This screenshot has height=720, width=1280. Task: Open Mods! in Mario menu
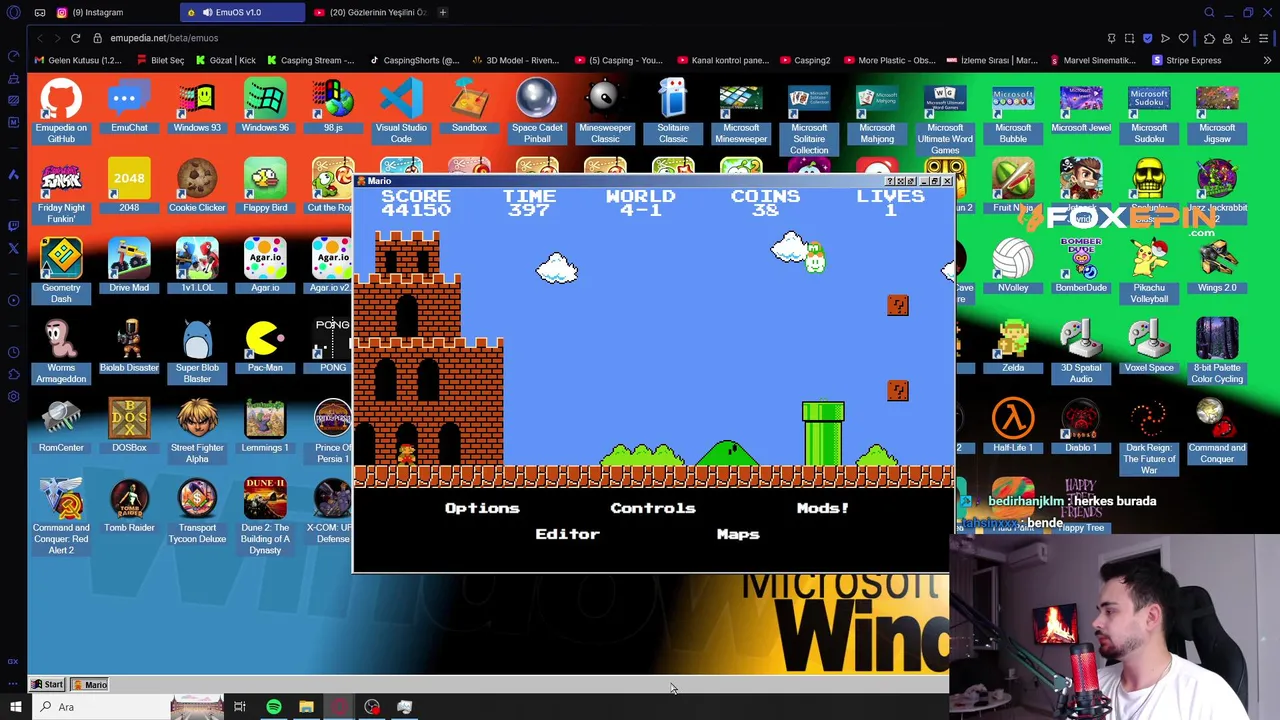tap(822, 508)
